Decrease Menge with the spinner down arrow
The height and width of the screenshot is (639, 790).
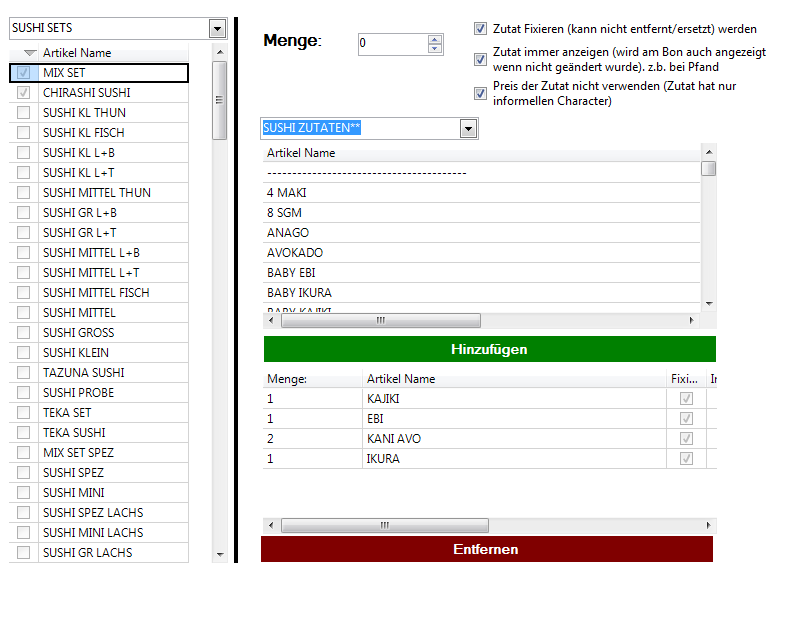click(x=434, y=49)
